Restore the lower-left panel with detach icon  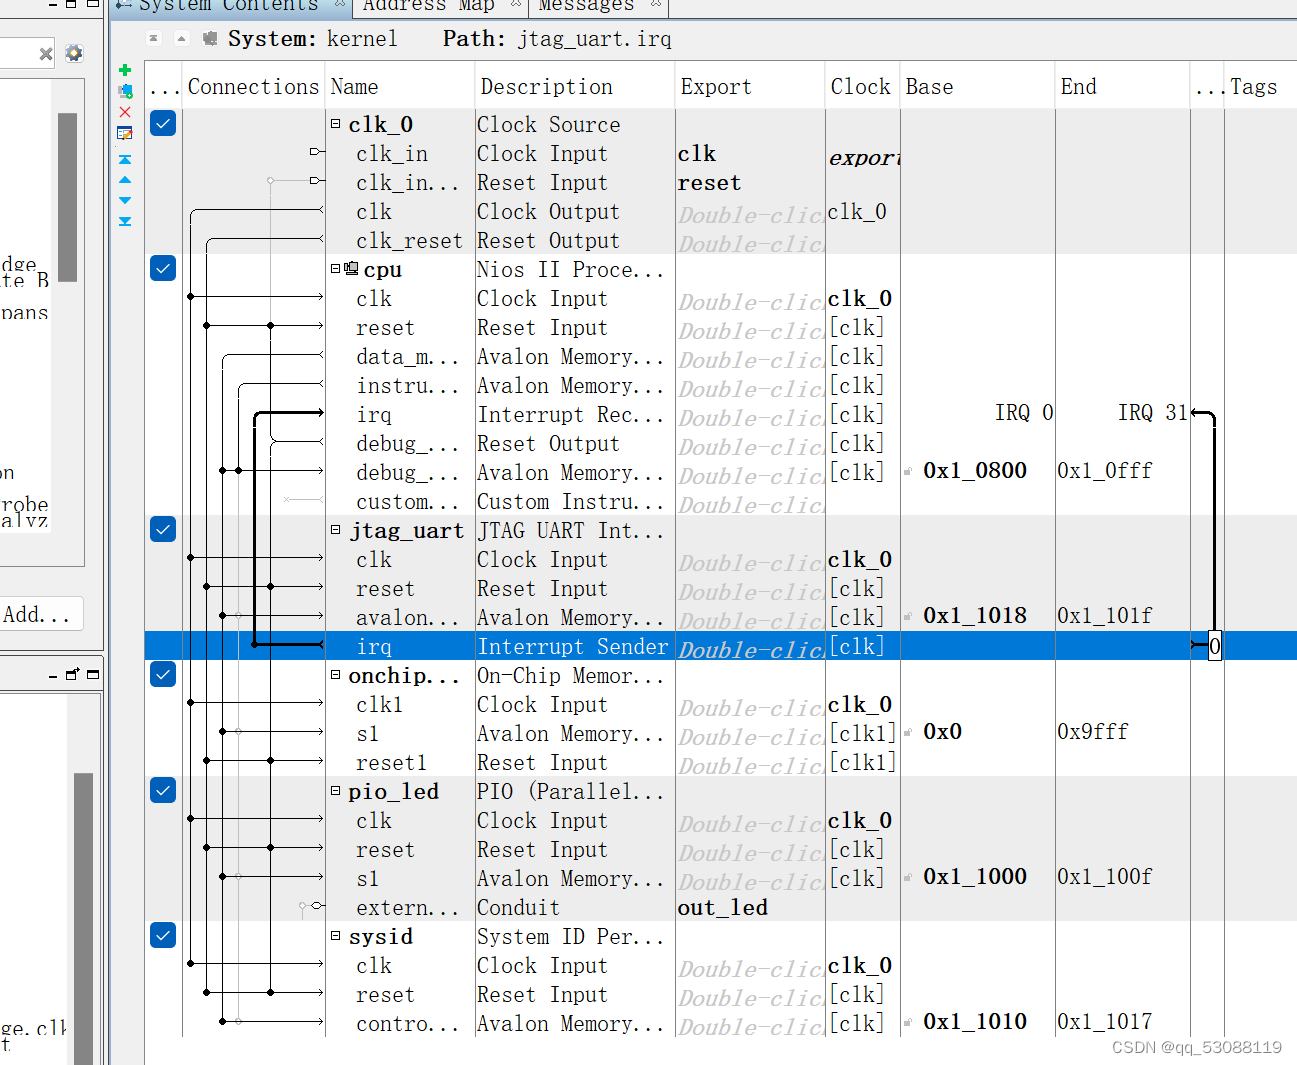click(72, 675)
